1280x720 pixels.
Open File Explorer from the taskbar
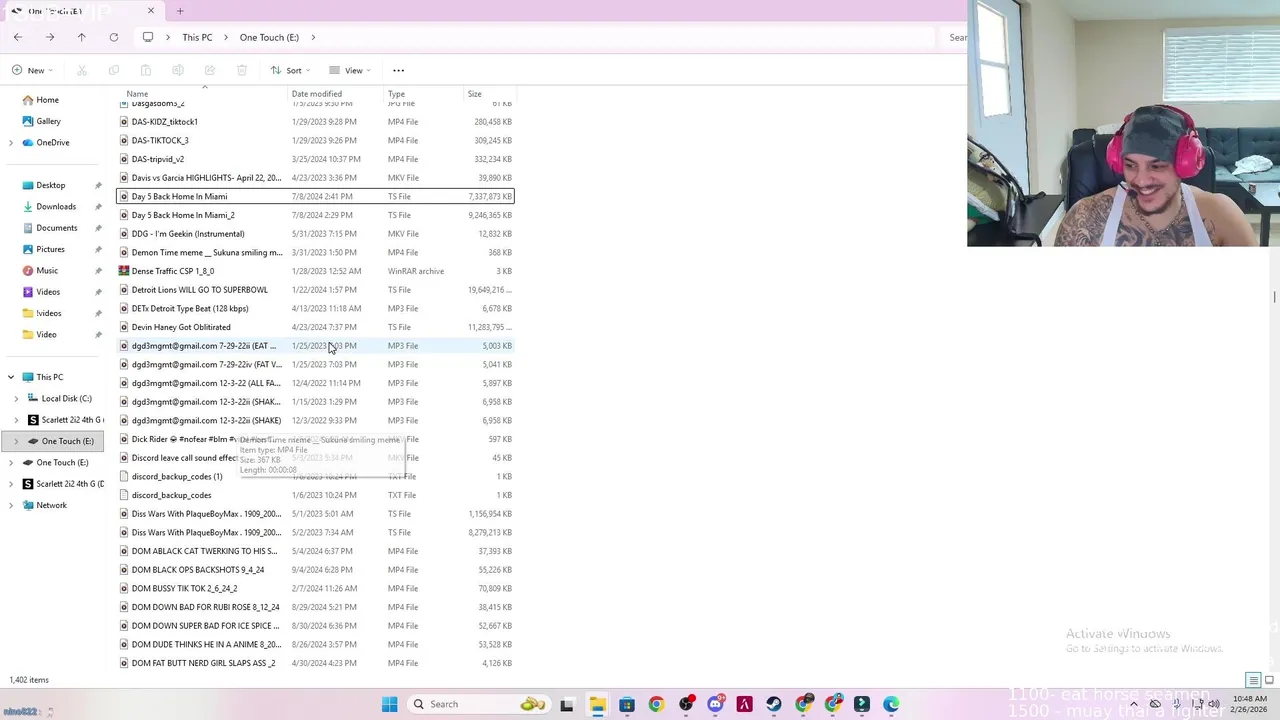[x=597, y=704]
